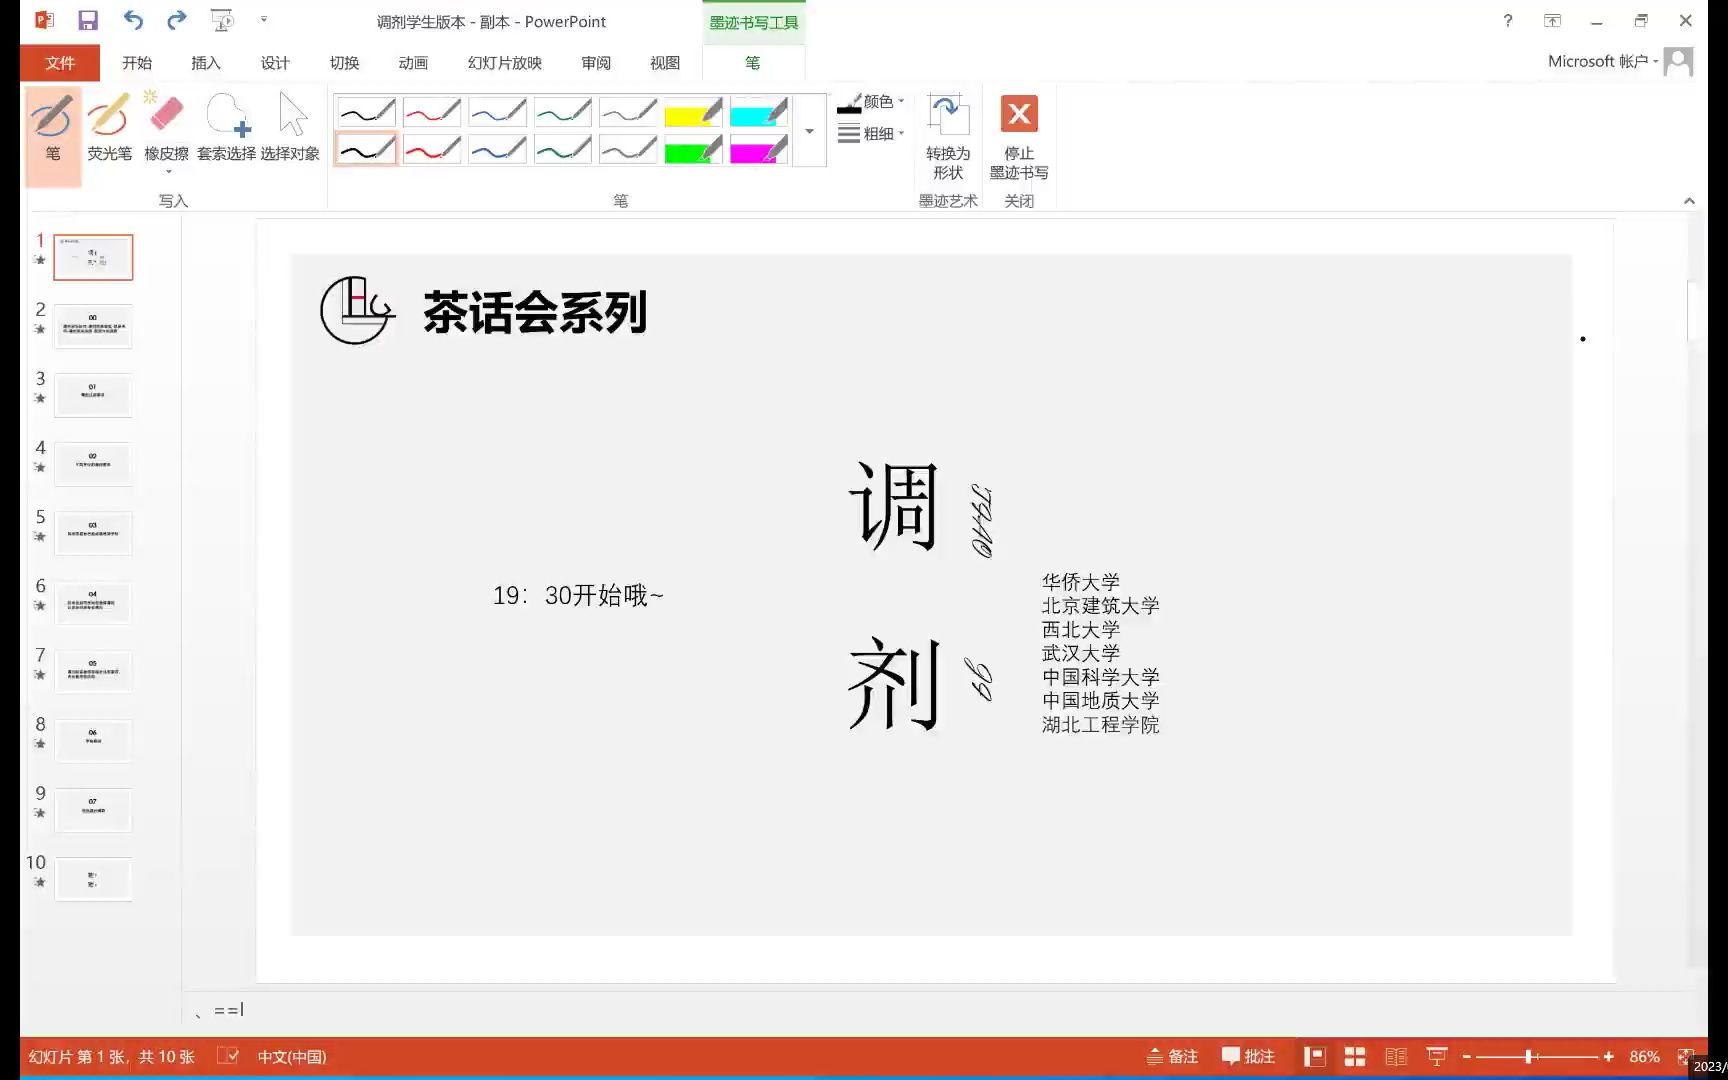This screenshot has width=1728, height=1080.
Task: Choose the 套索选择 lasso selection tool
Action: tap(228, 130)
